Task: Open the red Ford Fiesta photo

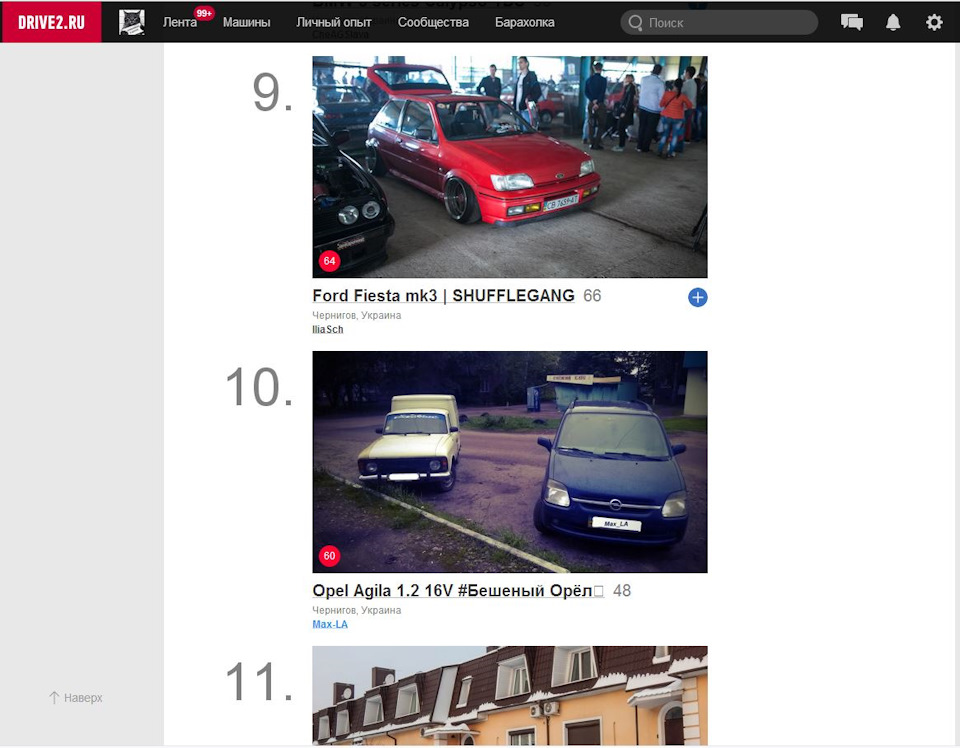Action: tap(509, 167)
